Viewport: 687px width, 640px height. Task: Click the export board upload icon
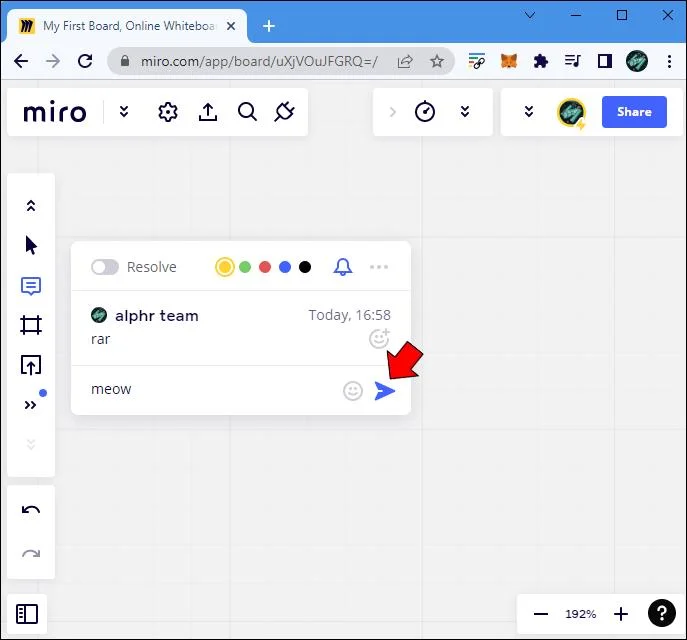pos(208,112)
